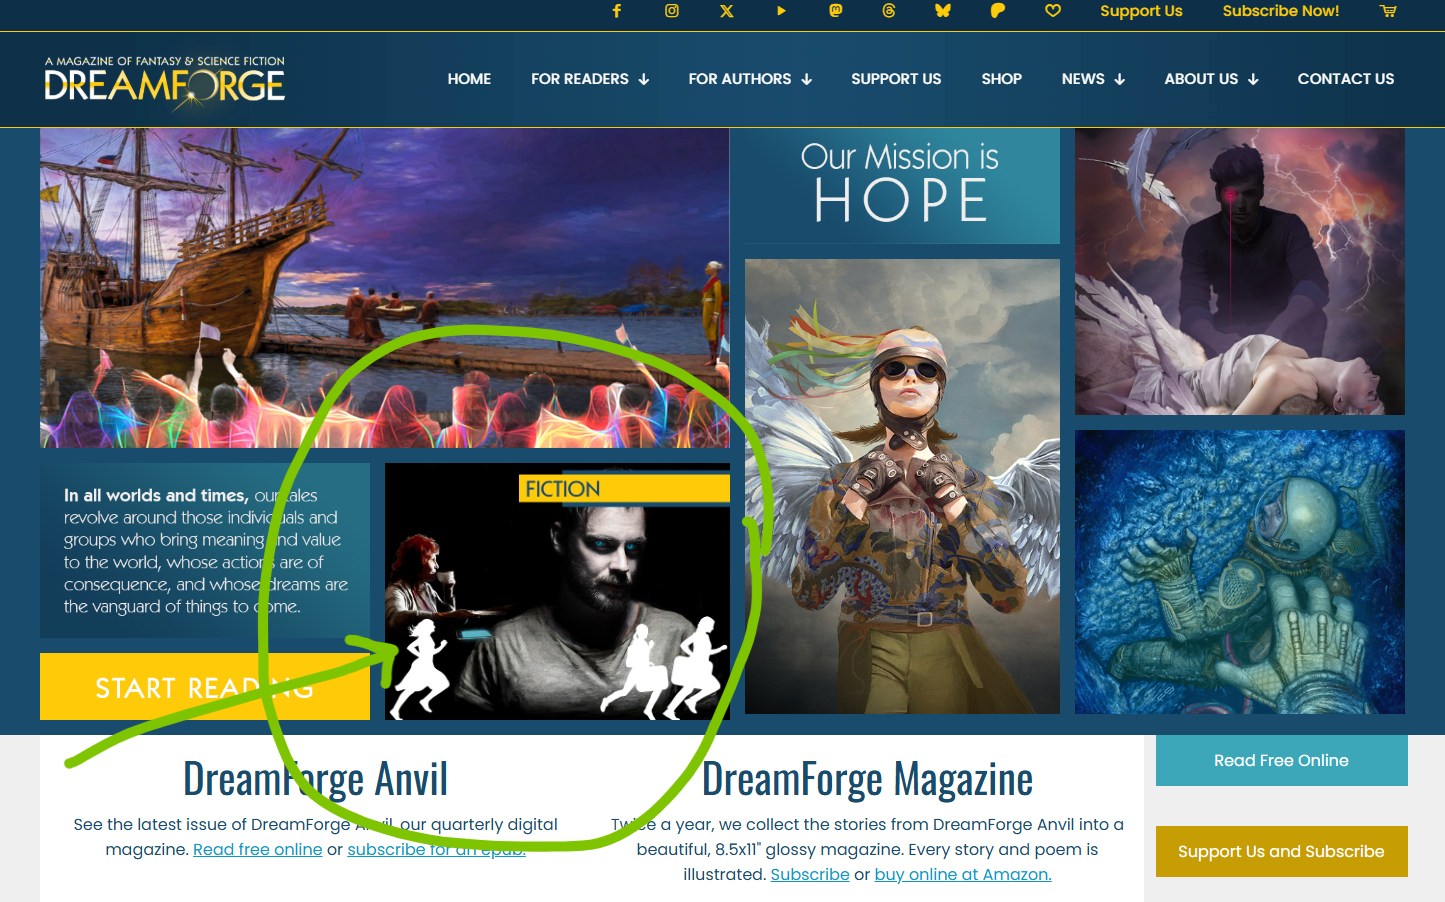Open the YouTube channel icon
Image resolution: width=1445 pixels, height=902 pixels.
pyautogui.click(x=781, y=12)
